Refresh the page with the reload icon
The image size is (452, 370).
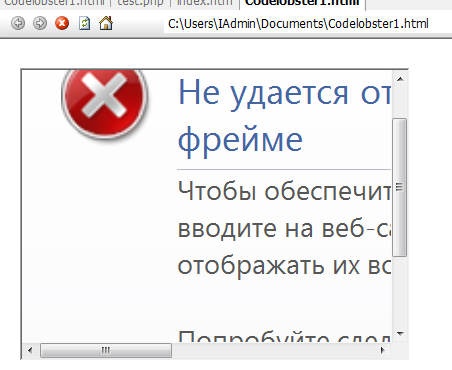point(84,23)
